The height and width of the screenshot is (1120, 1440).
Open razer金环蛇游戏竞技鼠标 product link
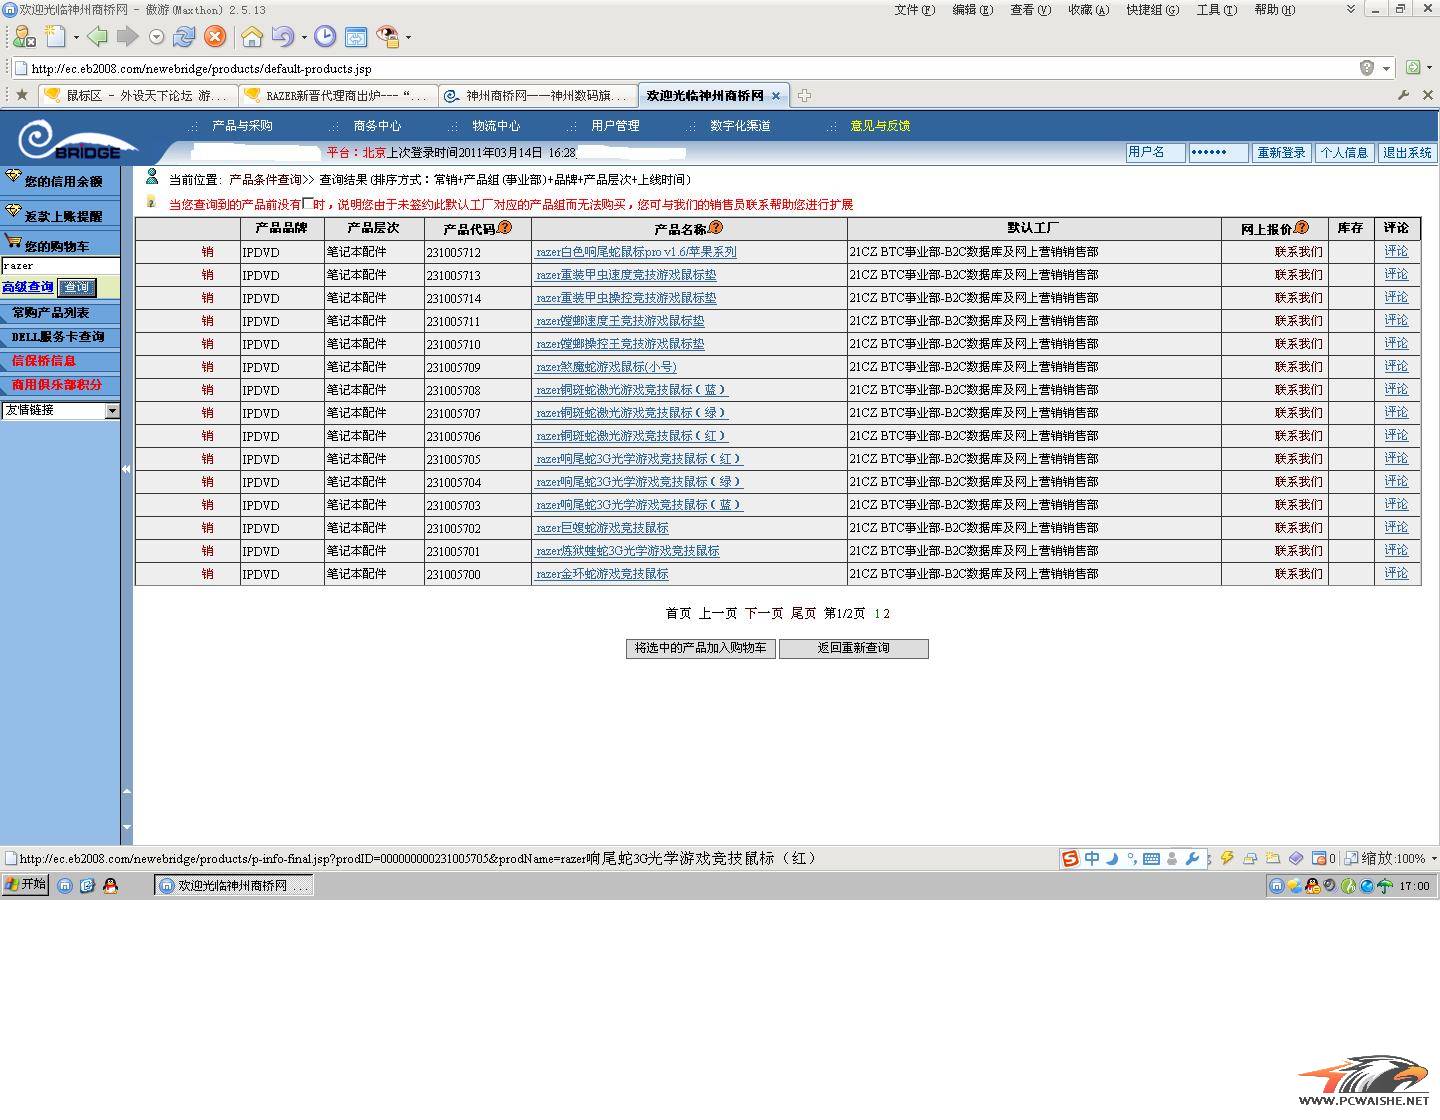[602, 574]
